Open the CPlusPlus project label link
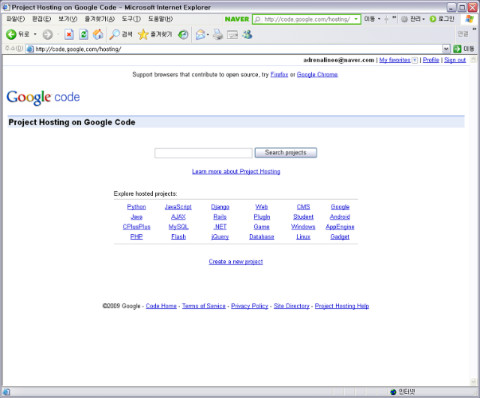This screenshot has height=398, width=480. (x=136, y=227)
